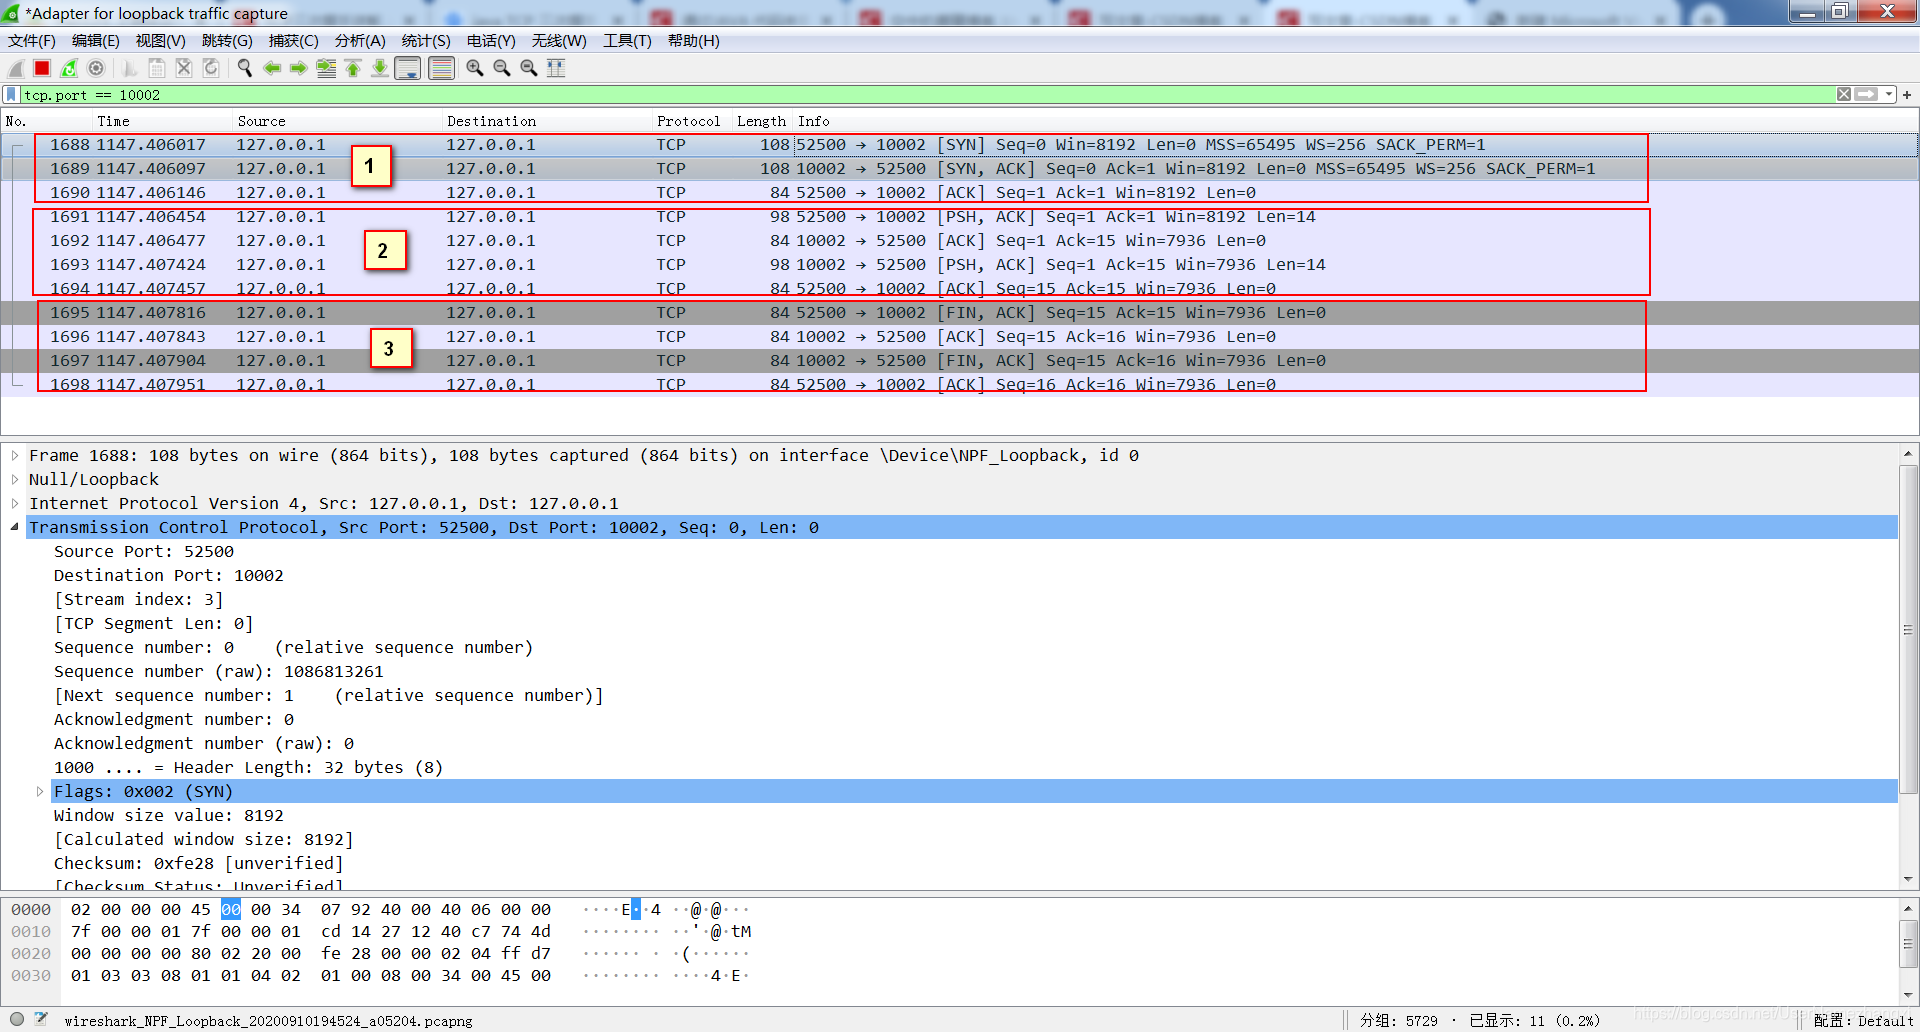This screenshot has height=1032, width=1920.
Task: Zoom out of packet text
Action: 502,68
